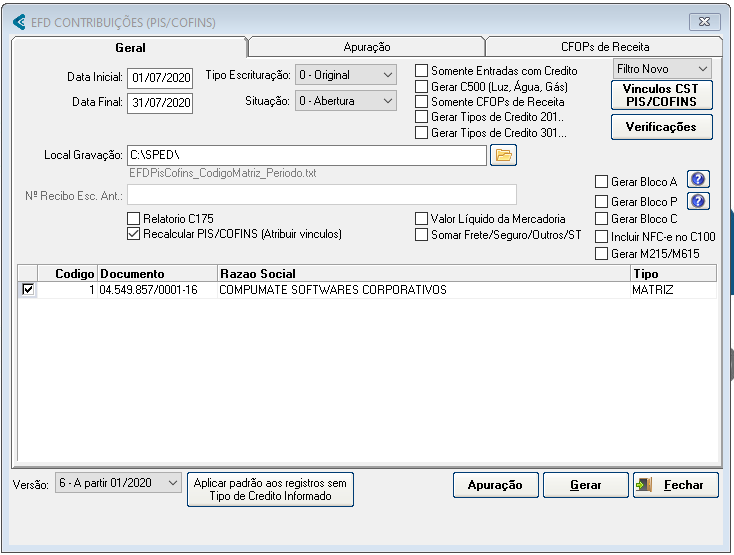Click the Verificações button

coord(661,128)
